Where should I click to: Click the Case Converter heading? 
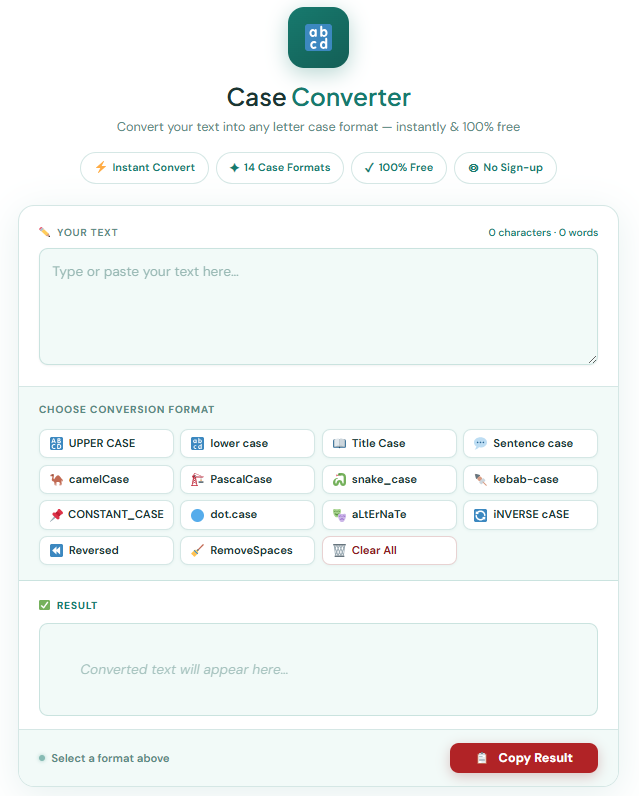(x=318, y=97)
